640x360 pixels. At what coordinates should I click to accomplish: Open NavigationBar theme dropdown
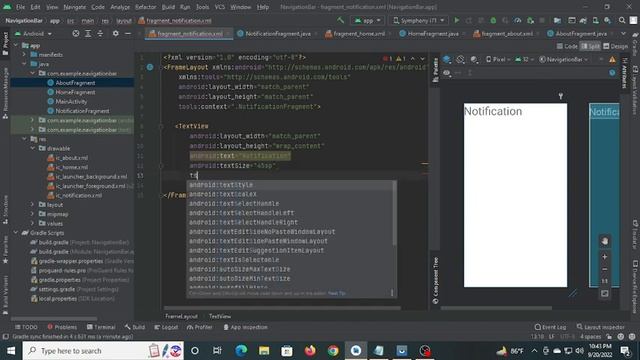pyautogui.click(x=563, y=60)
